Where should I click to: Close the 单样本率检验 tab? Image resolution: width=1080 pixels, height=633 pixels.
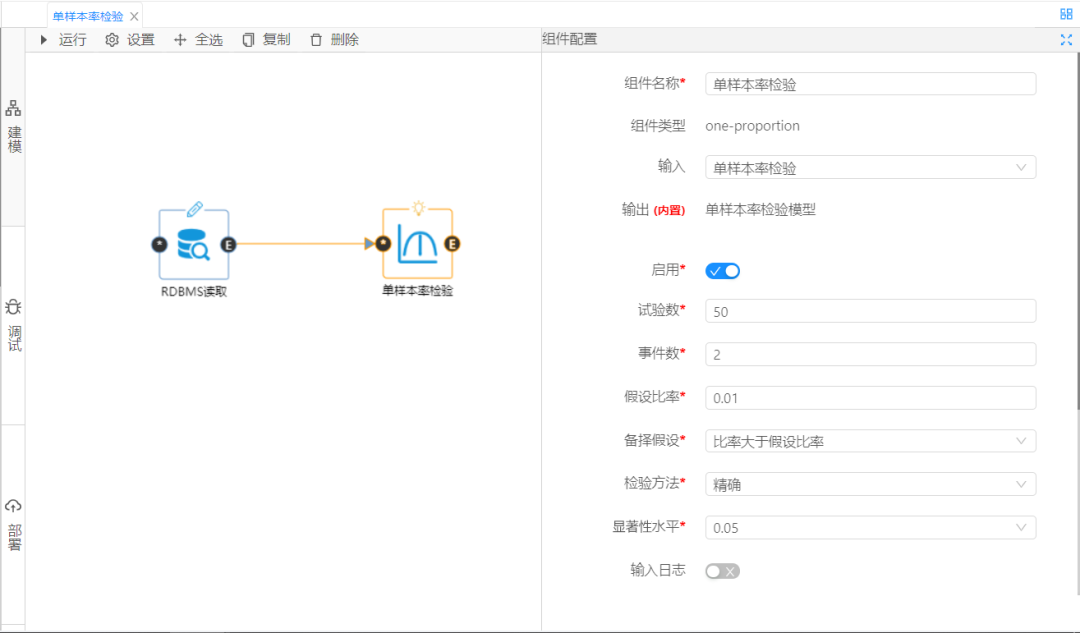[134, 16]
